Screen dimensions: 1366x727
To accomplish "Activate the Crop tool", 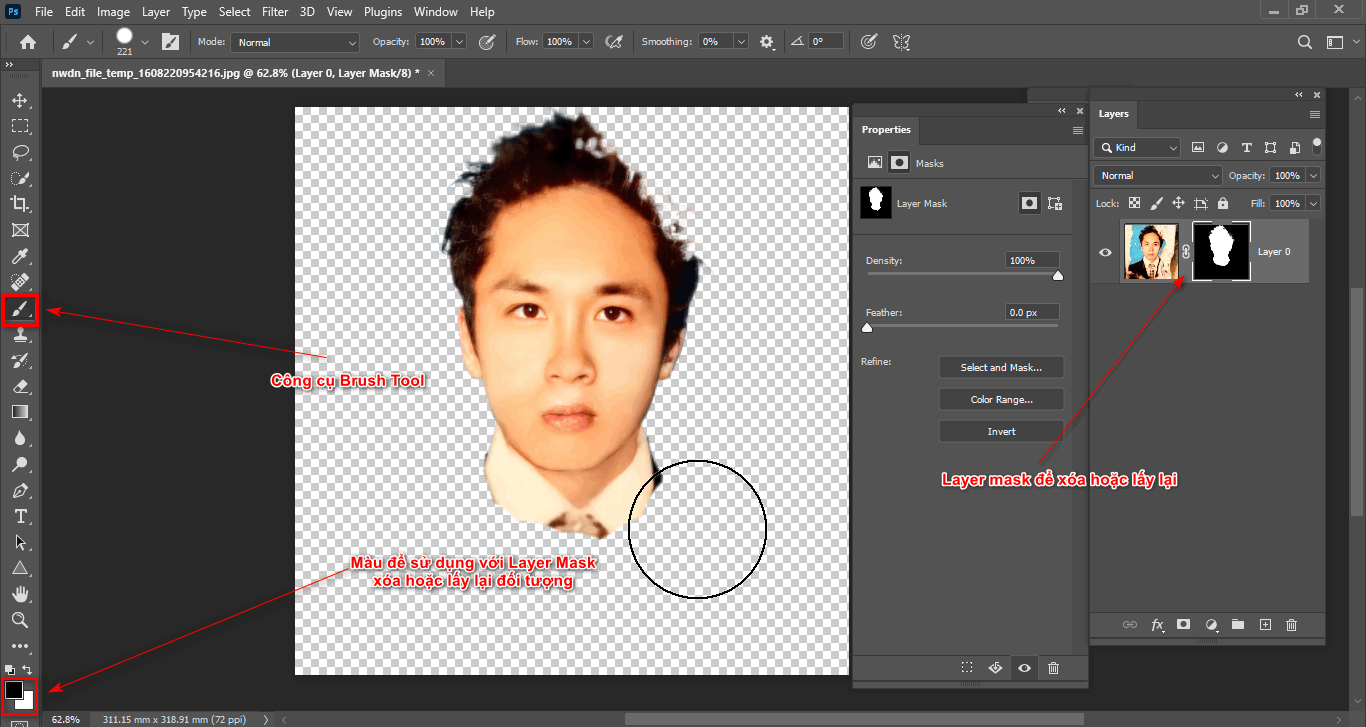I will [x=21, y=204].
